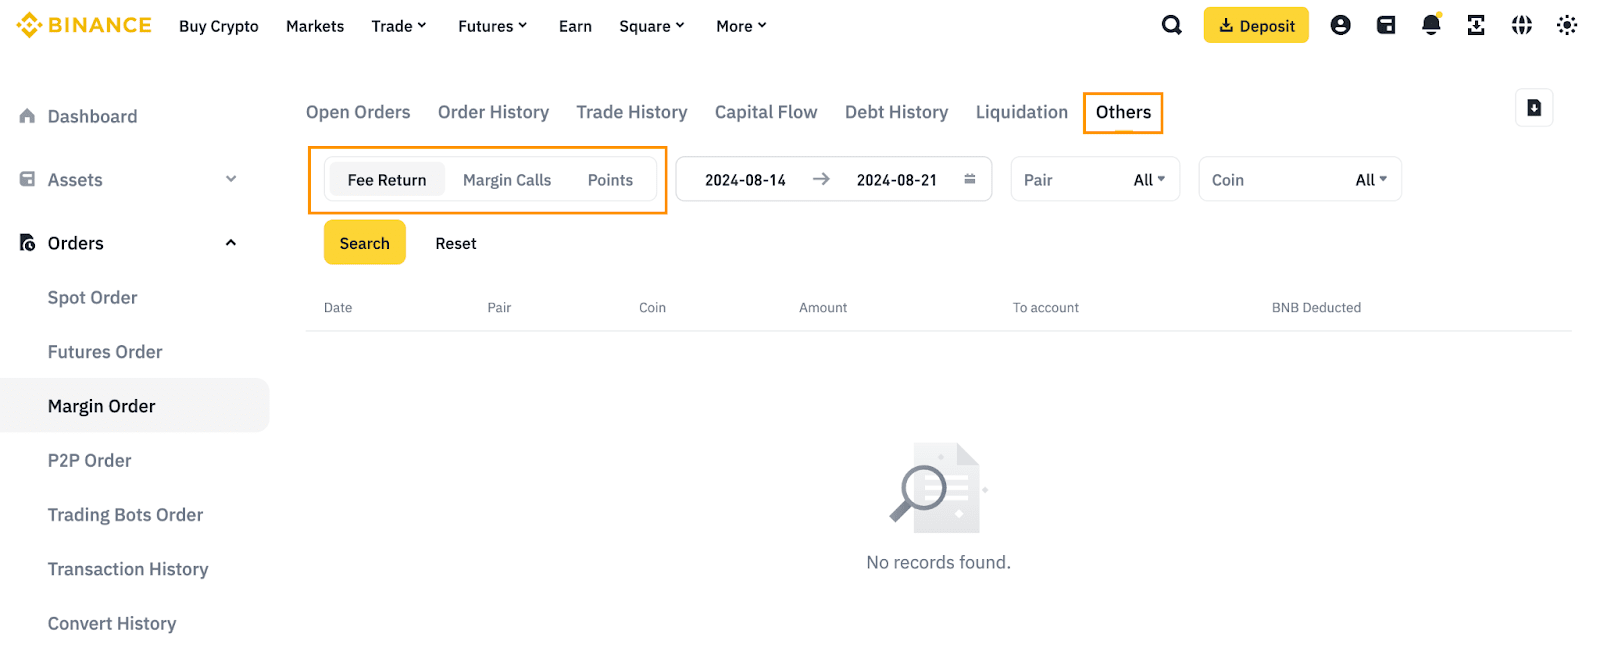The height and width of the screenshot is (655, 1600).
Task: Click the start date 2024-08-14
Action: (x=745, y=180)
